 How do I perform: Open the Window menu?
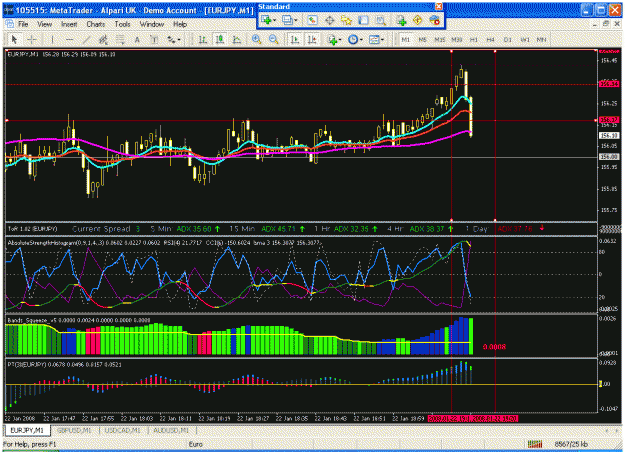click(x=151, y=24)
